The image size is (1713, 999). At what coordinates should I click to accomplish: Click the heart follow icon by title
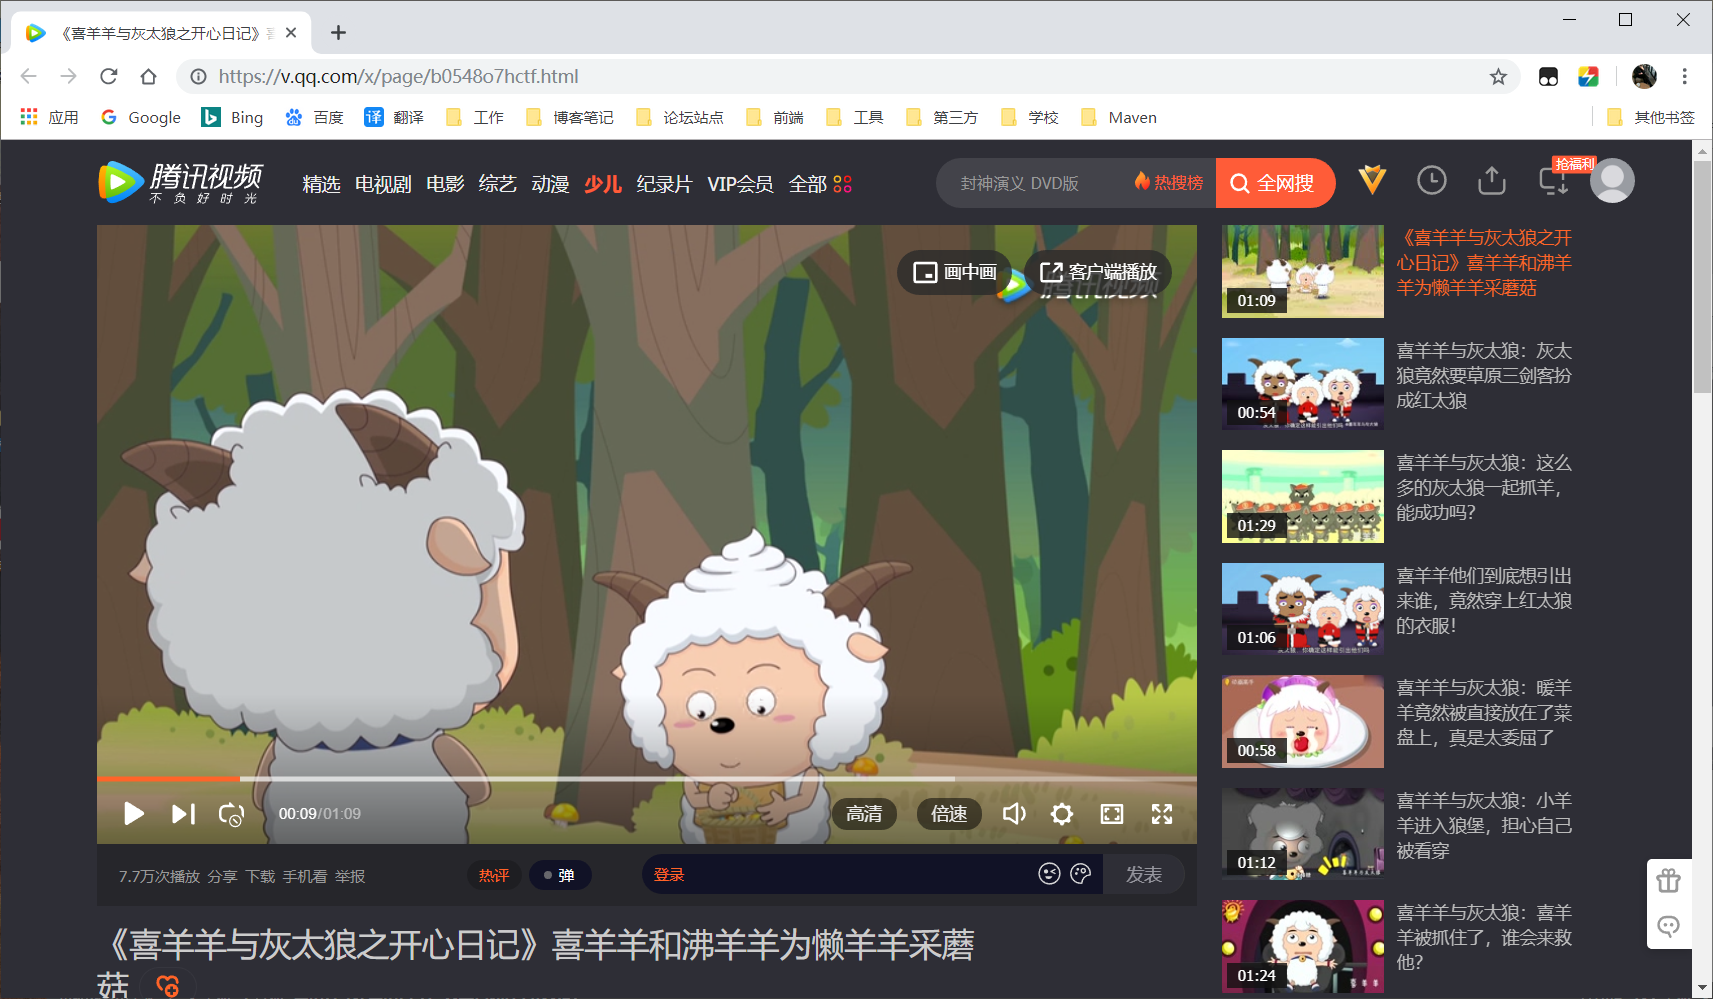point(168,986)
